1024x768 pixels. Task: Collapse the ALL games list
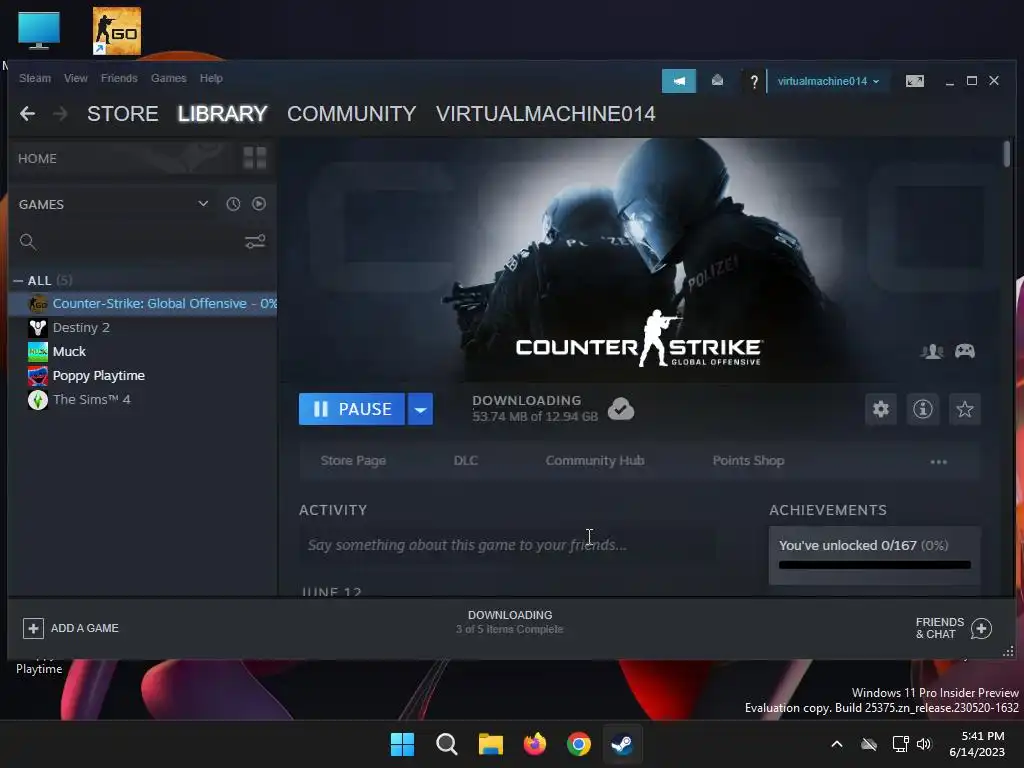pos(18,281)
